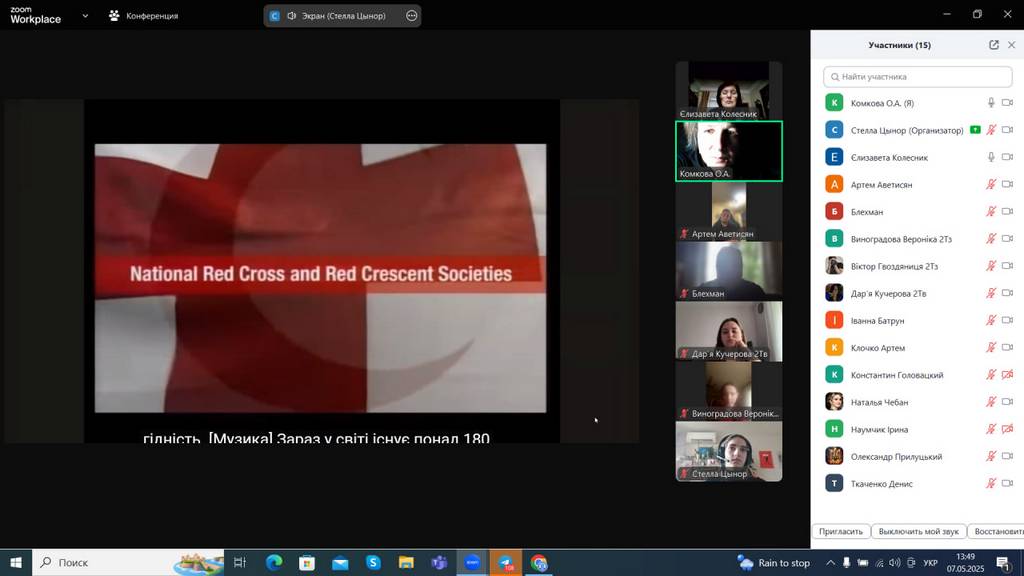Click the disabled camera icon for Константин Головацкий
The height and width of the screenshot is (576, 1024).
1007,375
